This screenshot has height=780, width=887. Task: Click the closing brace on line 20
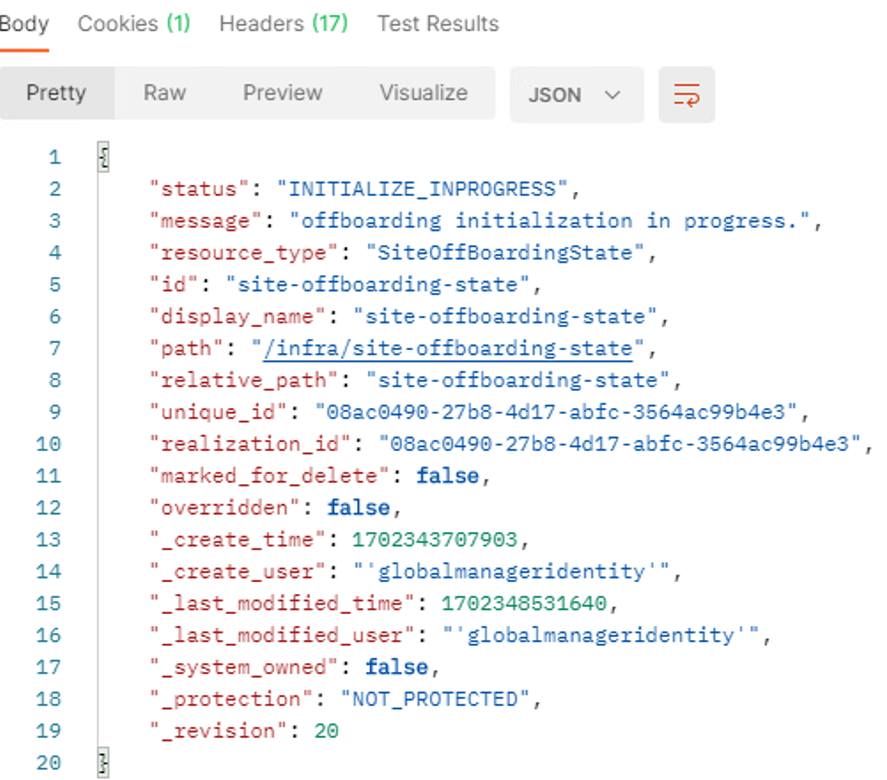point(103,762)
